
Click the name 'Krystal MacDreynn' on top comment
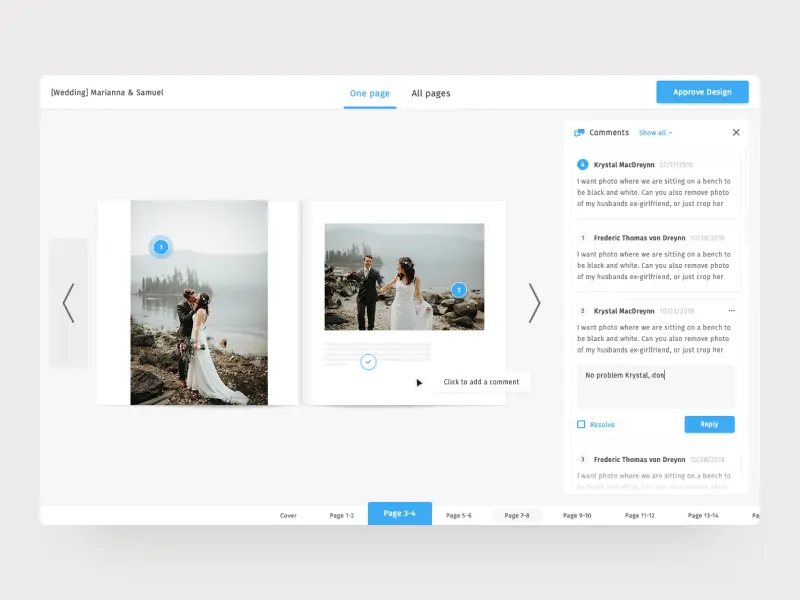[623, 165]
